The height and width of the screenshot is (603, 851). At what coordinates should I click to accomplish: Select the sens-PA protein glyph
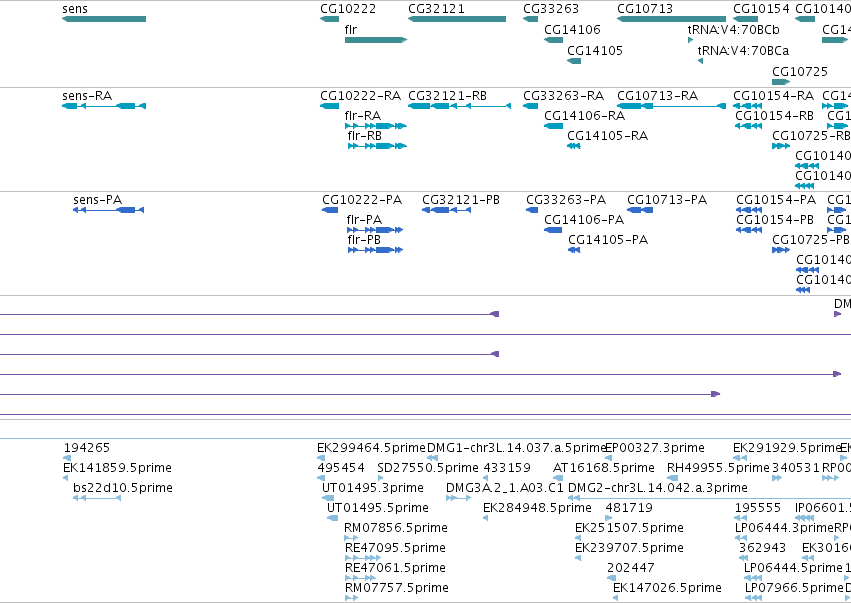tap(109, 210)
